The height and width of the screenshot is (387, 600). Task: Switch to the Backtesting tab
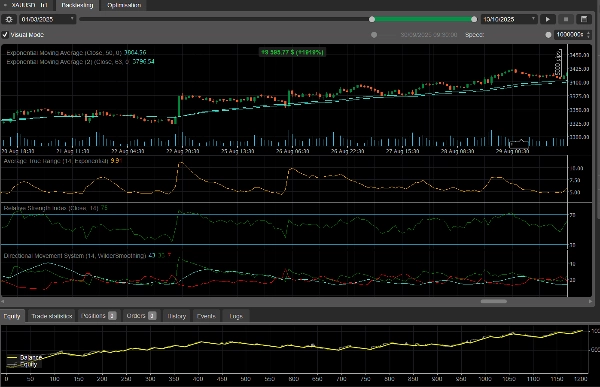point(77,5)
